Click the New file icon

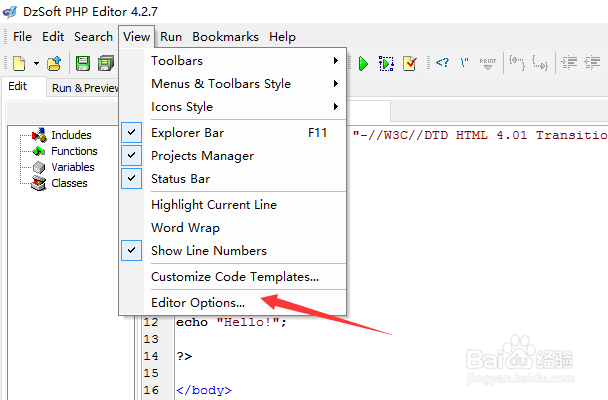coord(19,63)
